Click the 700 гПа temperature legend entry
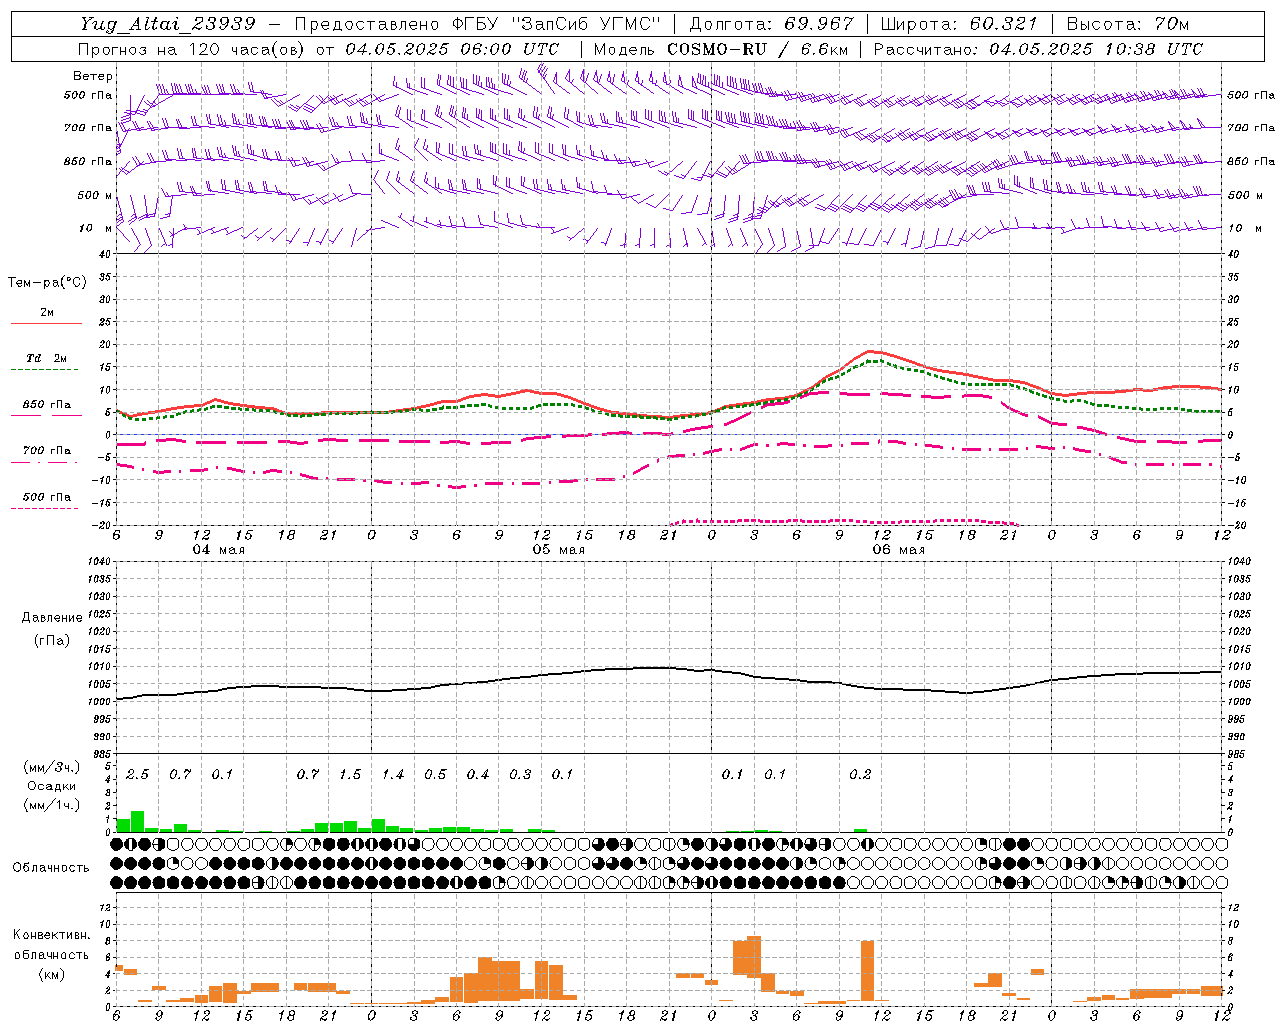Image resolution: width=1280 pixels, height=1024 pixels. (46, 451)
